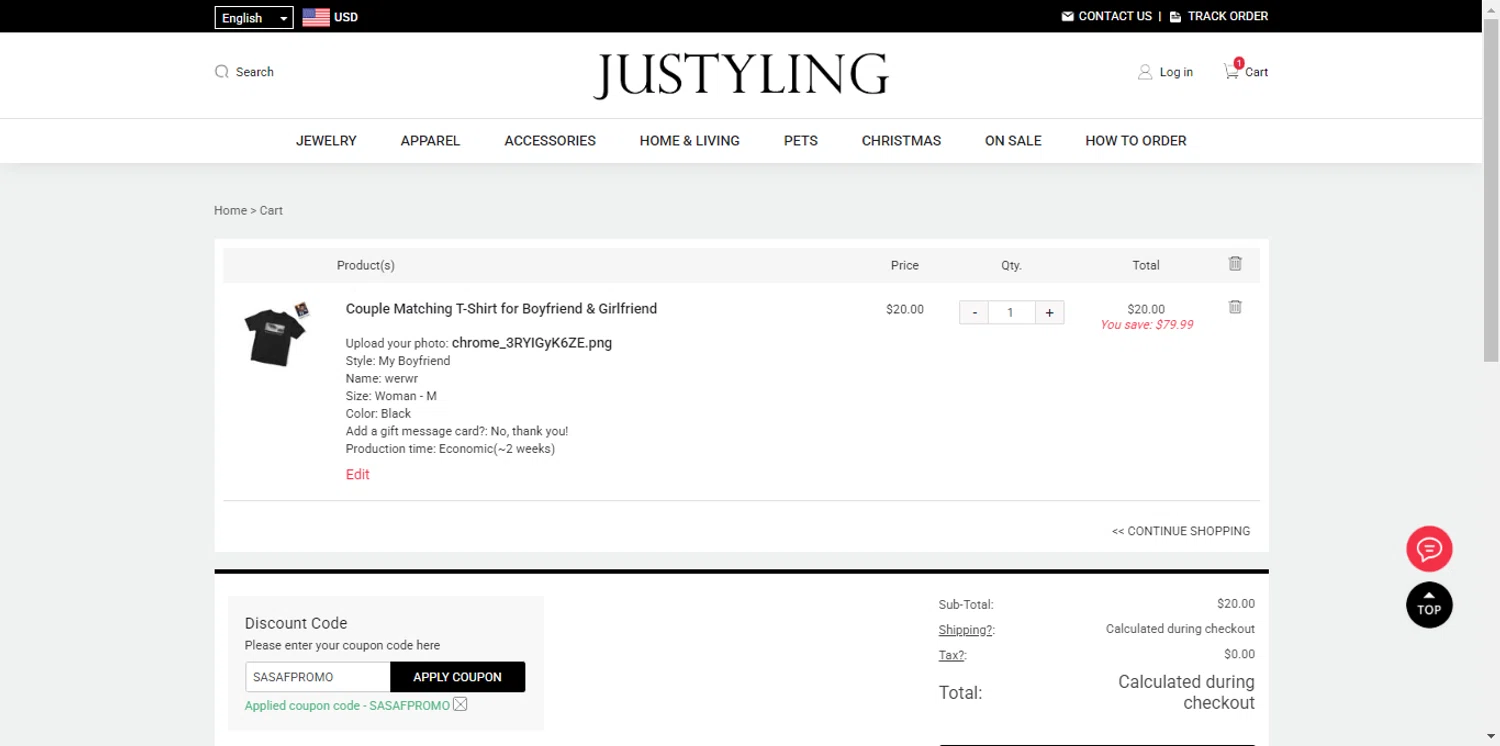Click the coupon code input field
The height and width of the screenshot is (746, 1500).
tap(318, 677)
